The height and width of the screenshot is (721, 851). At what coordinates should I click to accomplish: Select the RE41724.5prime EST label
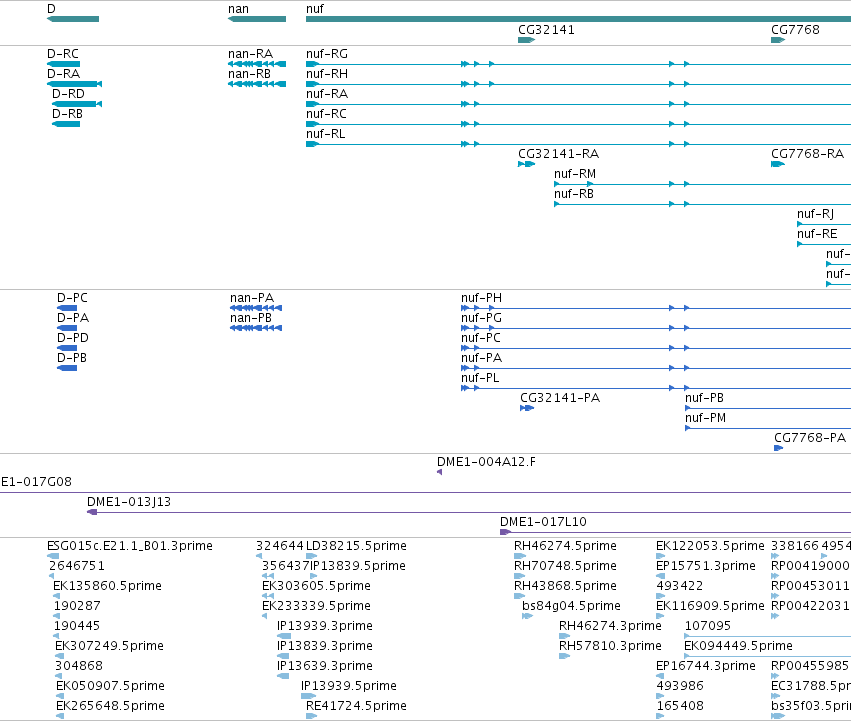(357, 706)
